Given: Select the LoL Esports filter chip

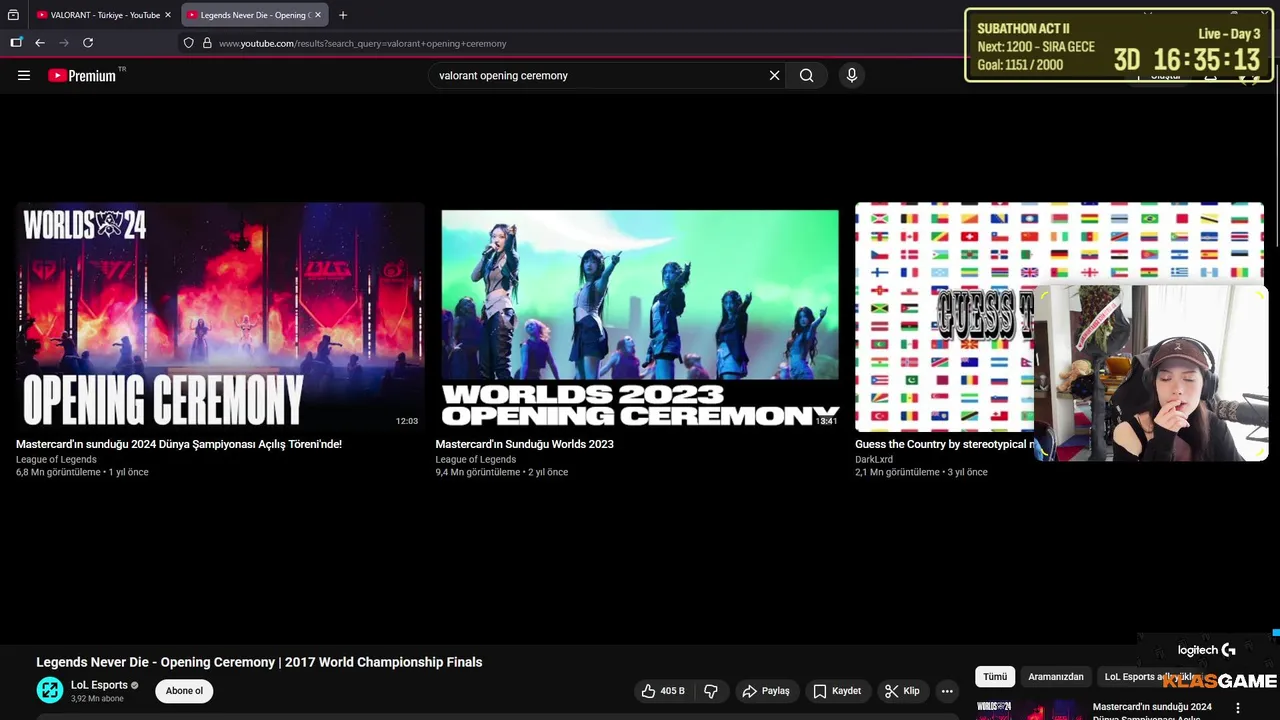Looking at the screenshot, I should [x=1150, y=677].
